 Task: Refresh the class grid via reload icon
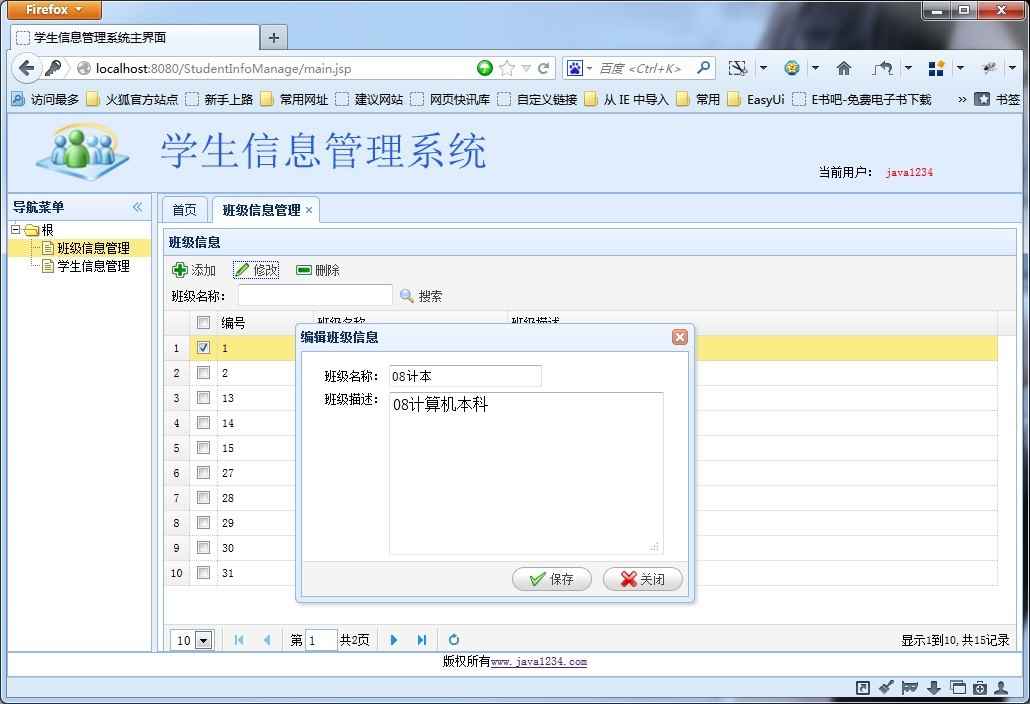pos(454,640)
